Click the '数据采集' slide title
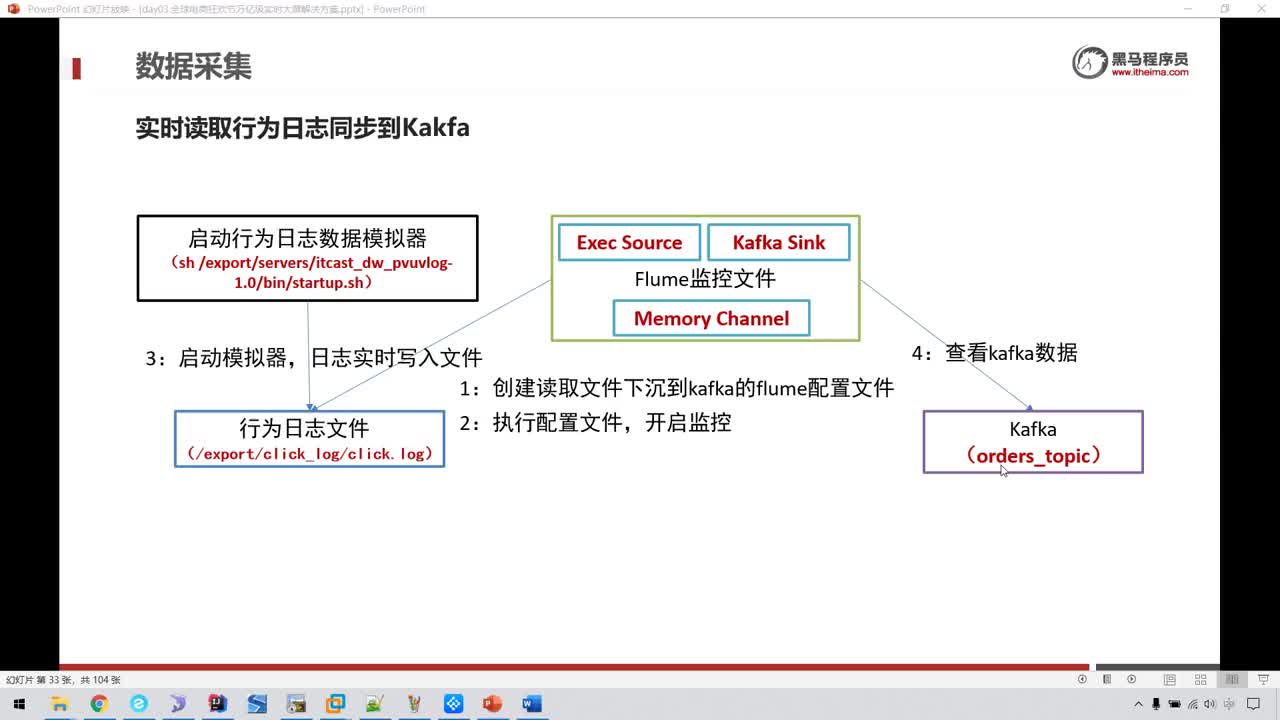Image resolution: width=1280 pixels, height=720 pixels. coord(193,66)
